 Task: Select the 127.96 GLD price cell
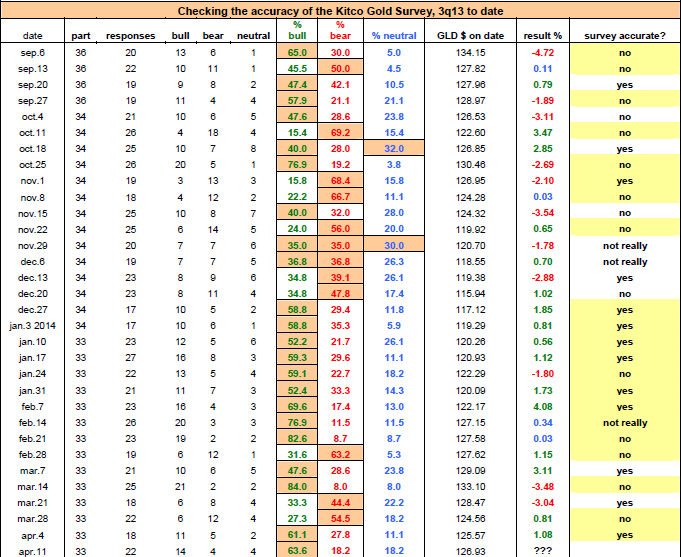point(470,85)
